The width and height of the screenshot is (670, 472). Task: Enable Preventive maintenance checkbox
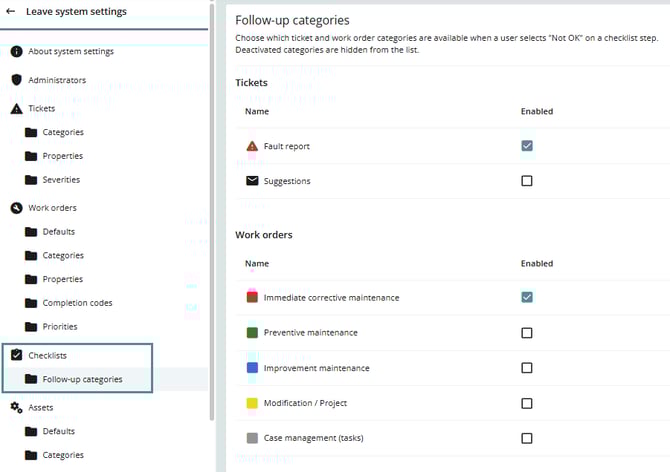click(527, 333)
